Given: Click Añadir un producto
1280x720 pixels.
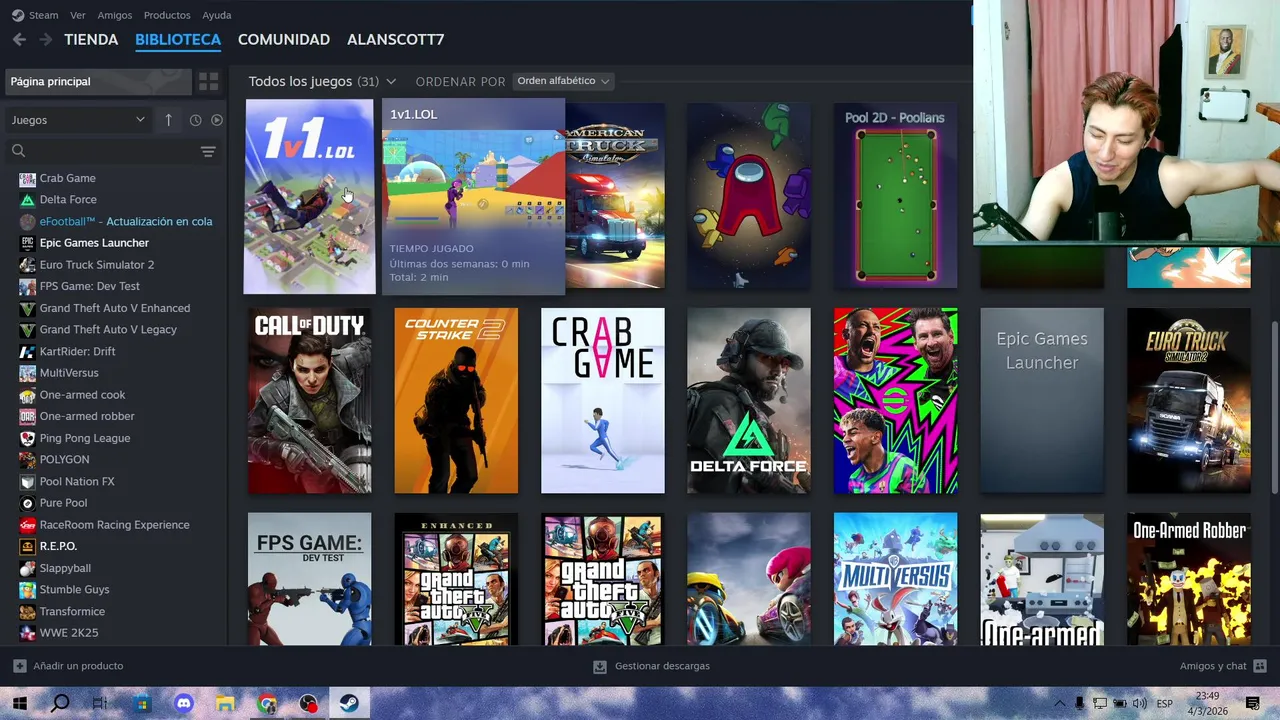Looking at the screenshot, I should (78, 666).
